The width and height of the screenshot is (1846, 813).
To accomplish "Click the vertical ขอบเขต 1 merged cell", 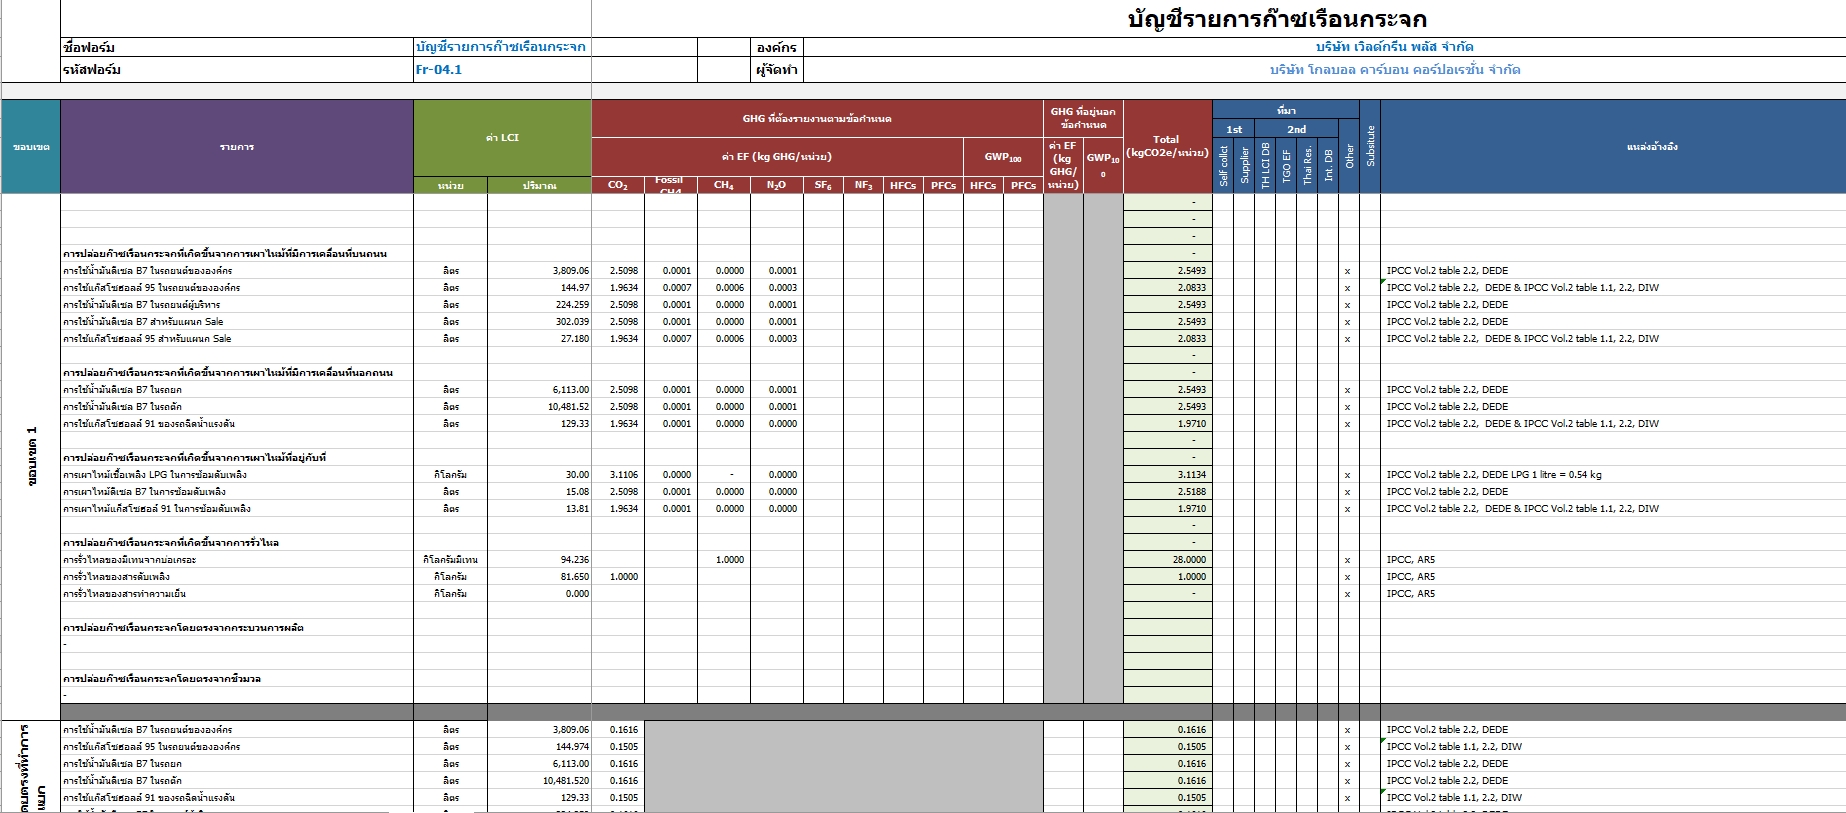I will point(31,457).
